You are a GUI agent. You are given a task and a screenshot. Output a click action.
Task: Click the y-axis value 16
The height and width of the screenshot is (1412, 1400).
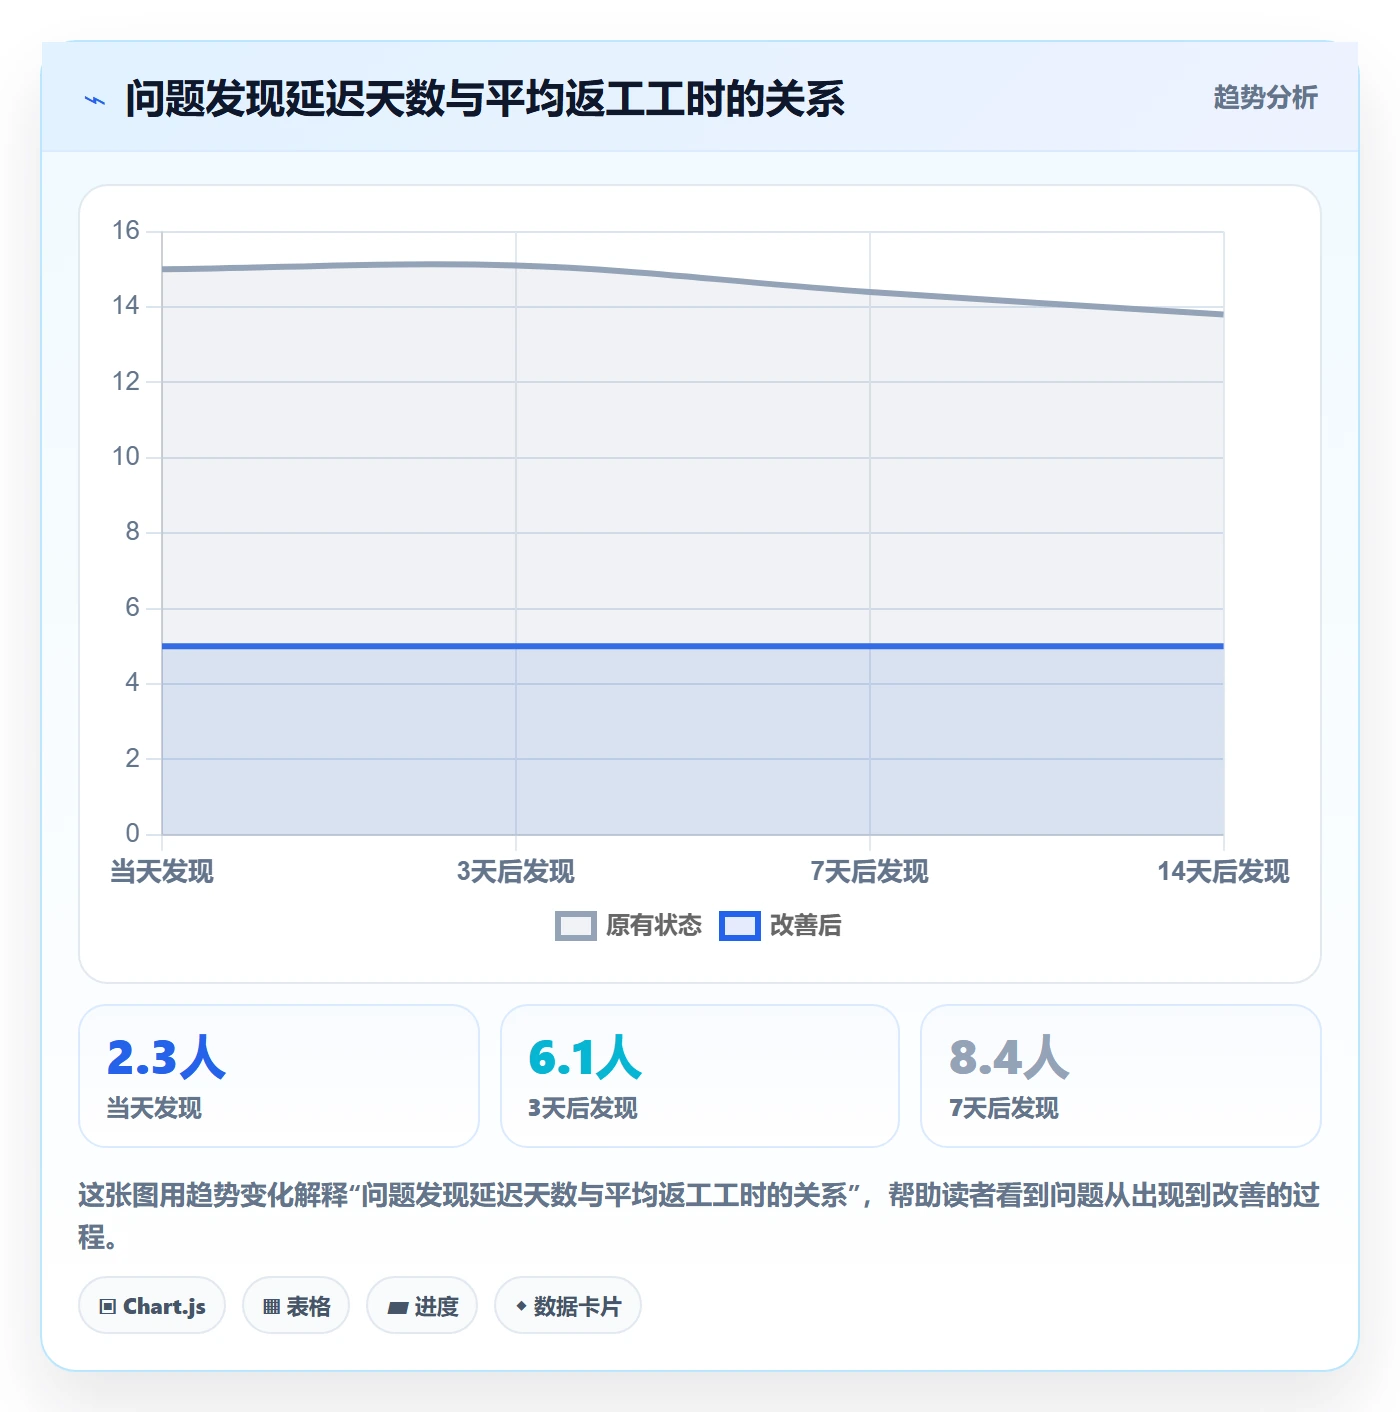[x=126, y=231]
